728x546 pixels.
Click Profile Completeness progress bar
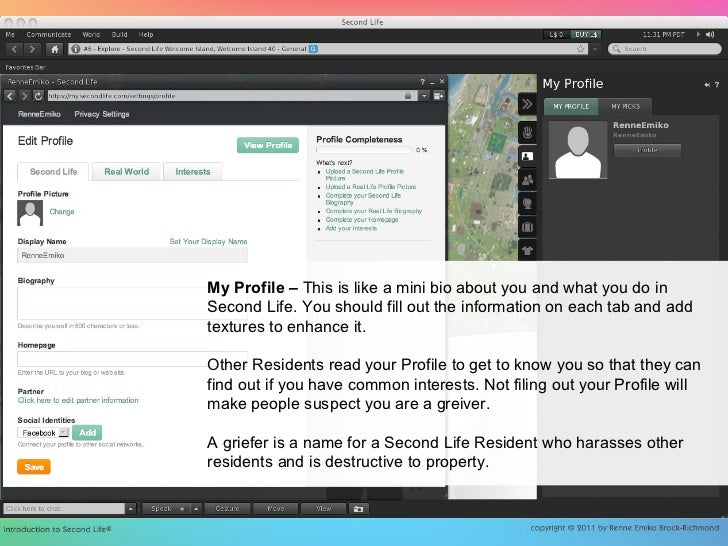tap(364, 150)
